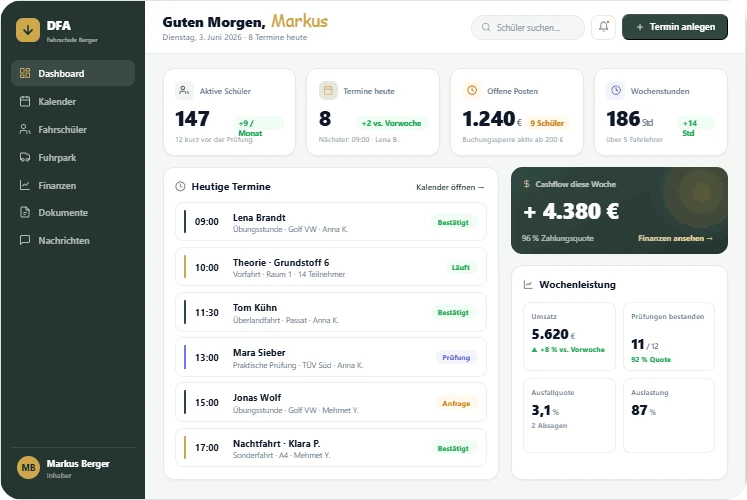Click the Dienstag, 3. Juni 2026 date line

pos(234,37)
